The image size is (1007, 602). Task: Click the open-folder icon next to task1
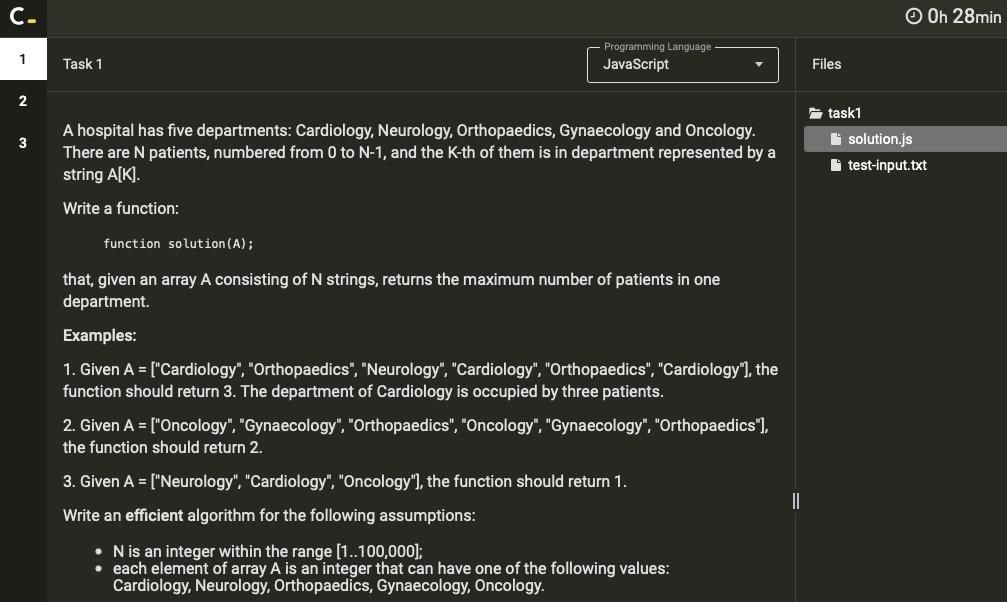(x=817, y=113)
